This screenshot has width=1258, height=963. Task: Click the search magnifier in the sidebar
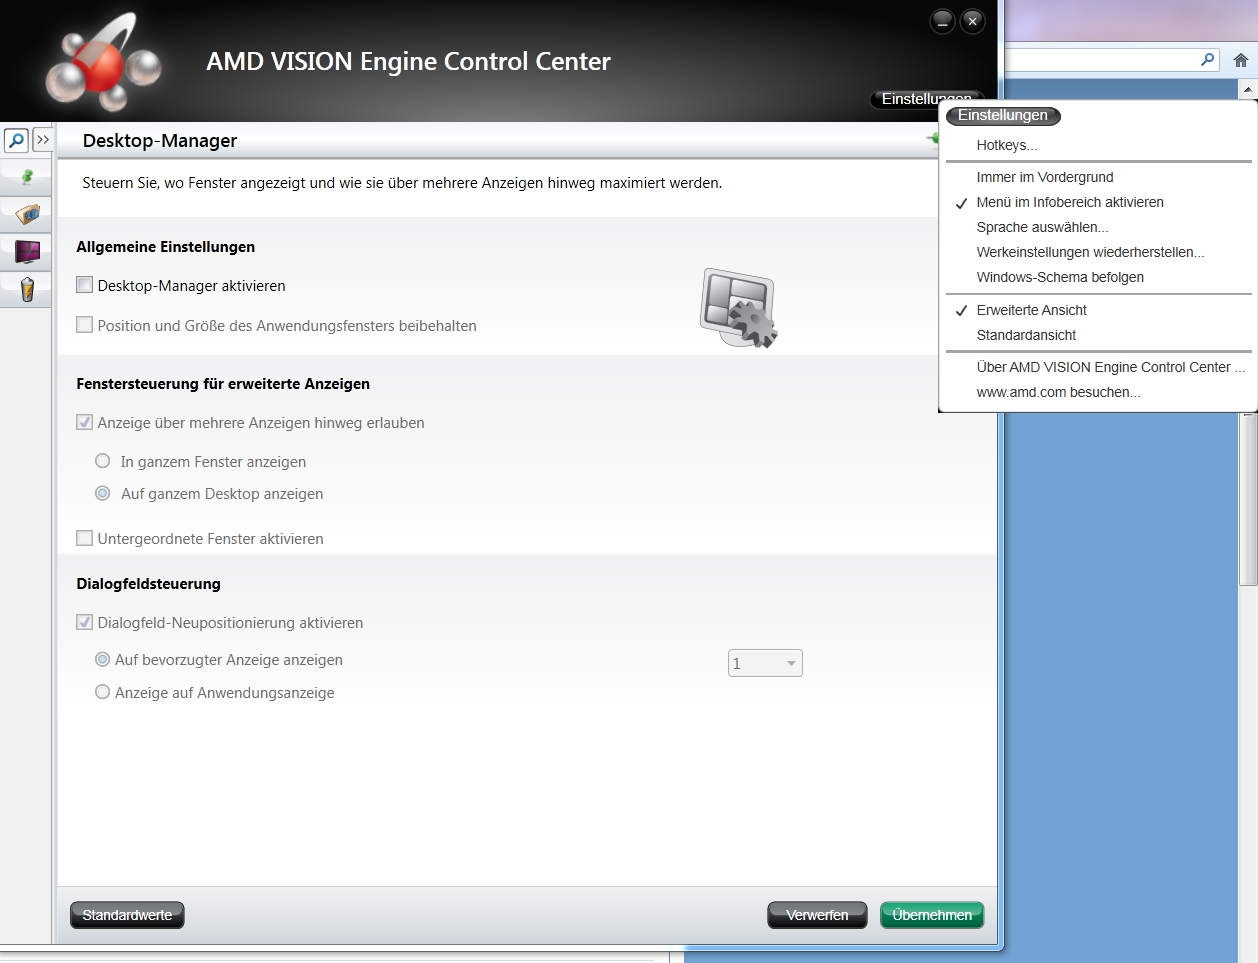[16, 140]
